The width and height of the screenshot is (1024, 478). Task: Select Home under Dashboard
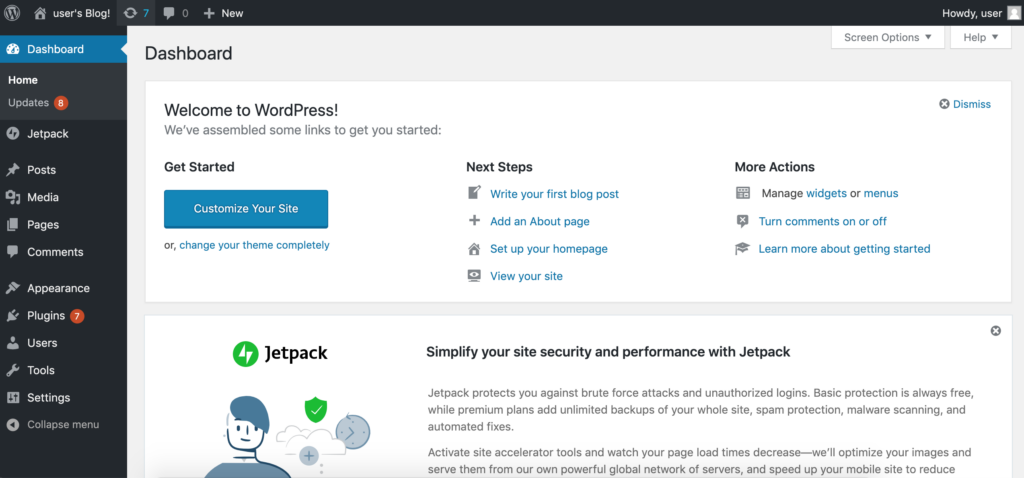point(23,80)
